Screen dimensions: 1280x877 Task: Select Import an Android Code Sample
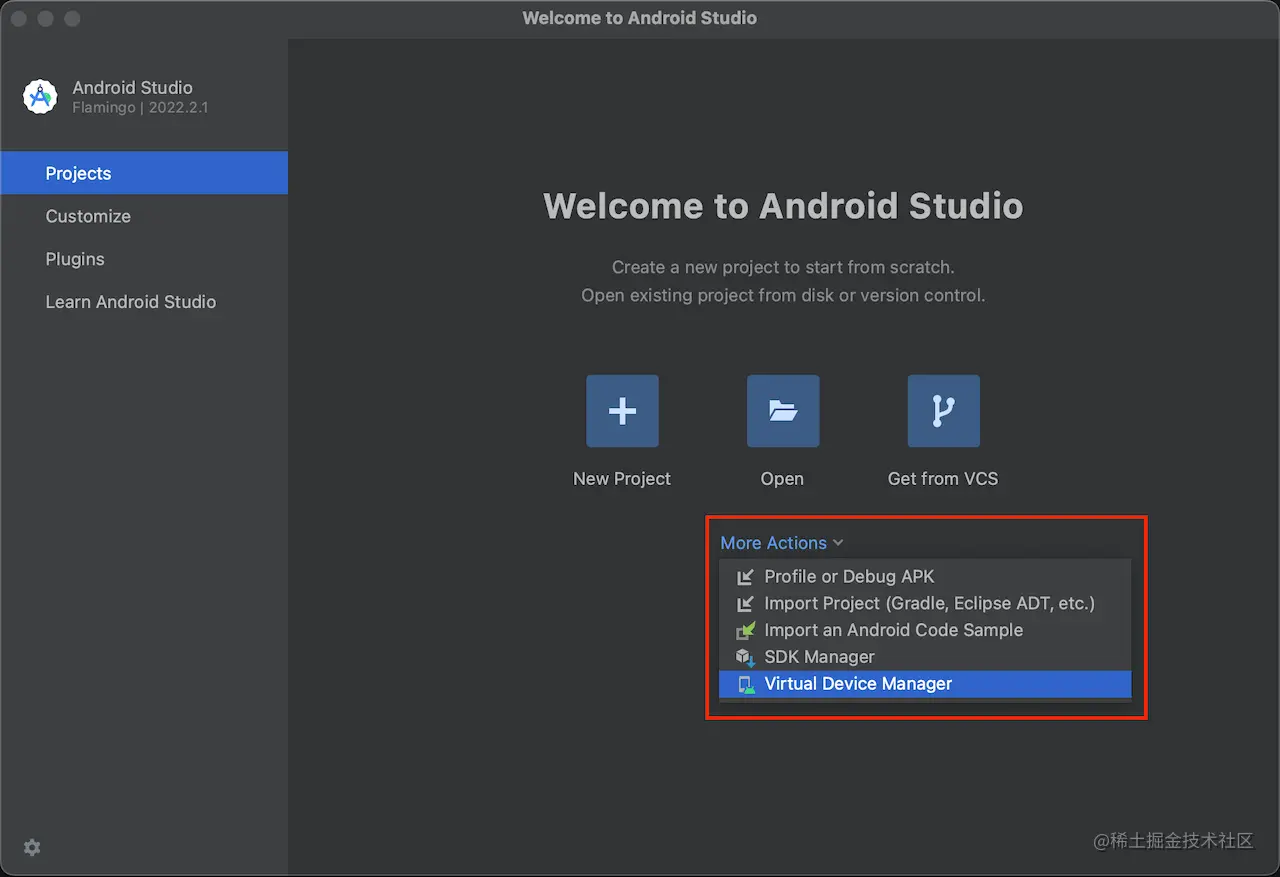(925, 630)
